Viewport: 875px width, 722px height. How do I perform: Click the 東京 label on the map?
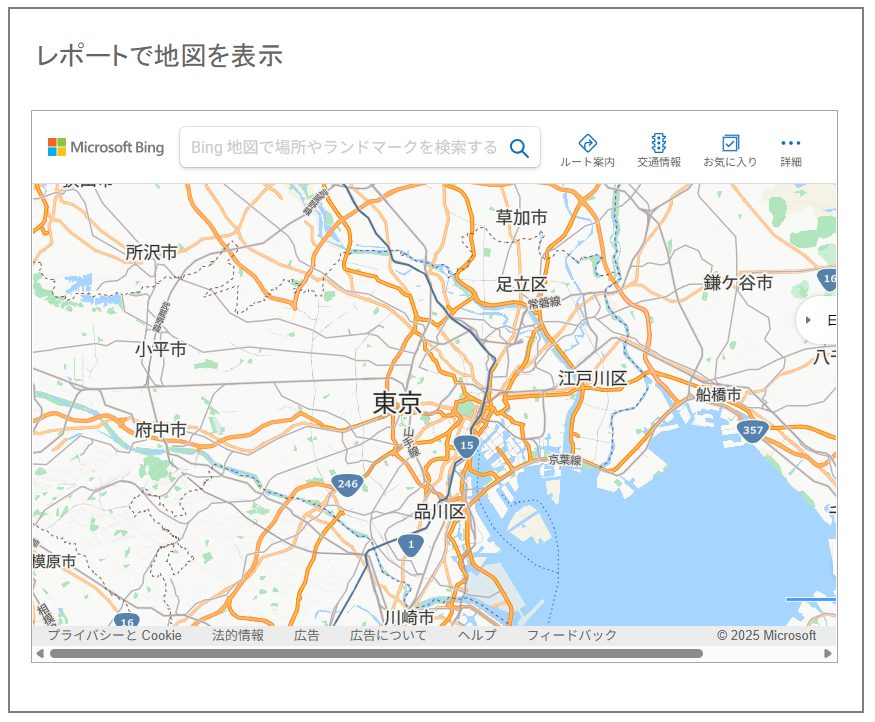point(397,403)
